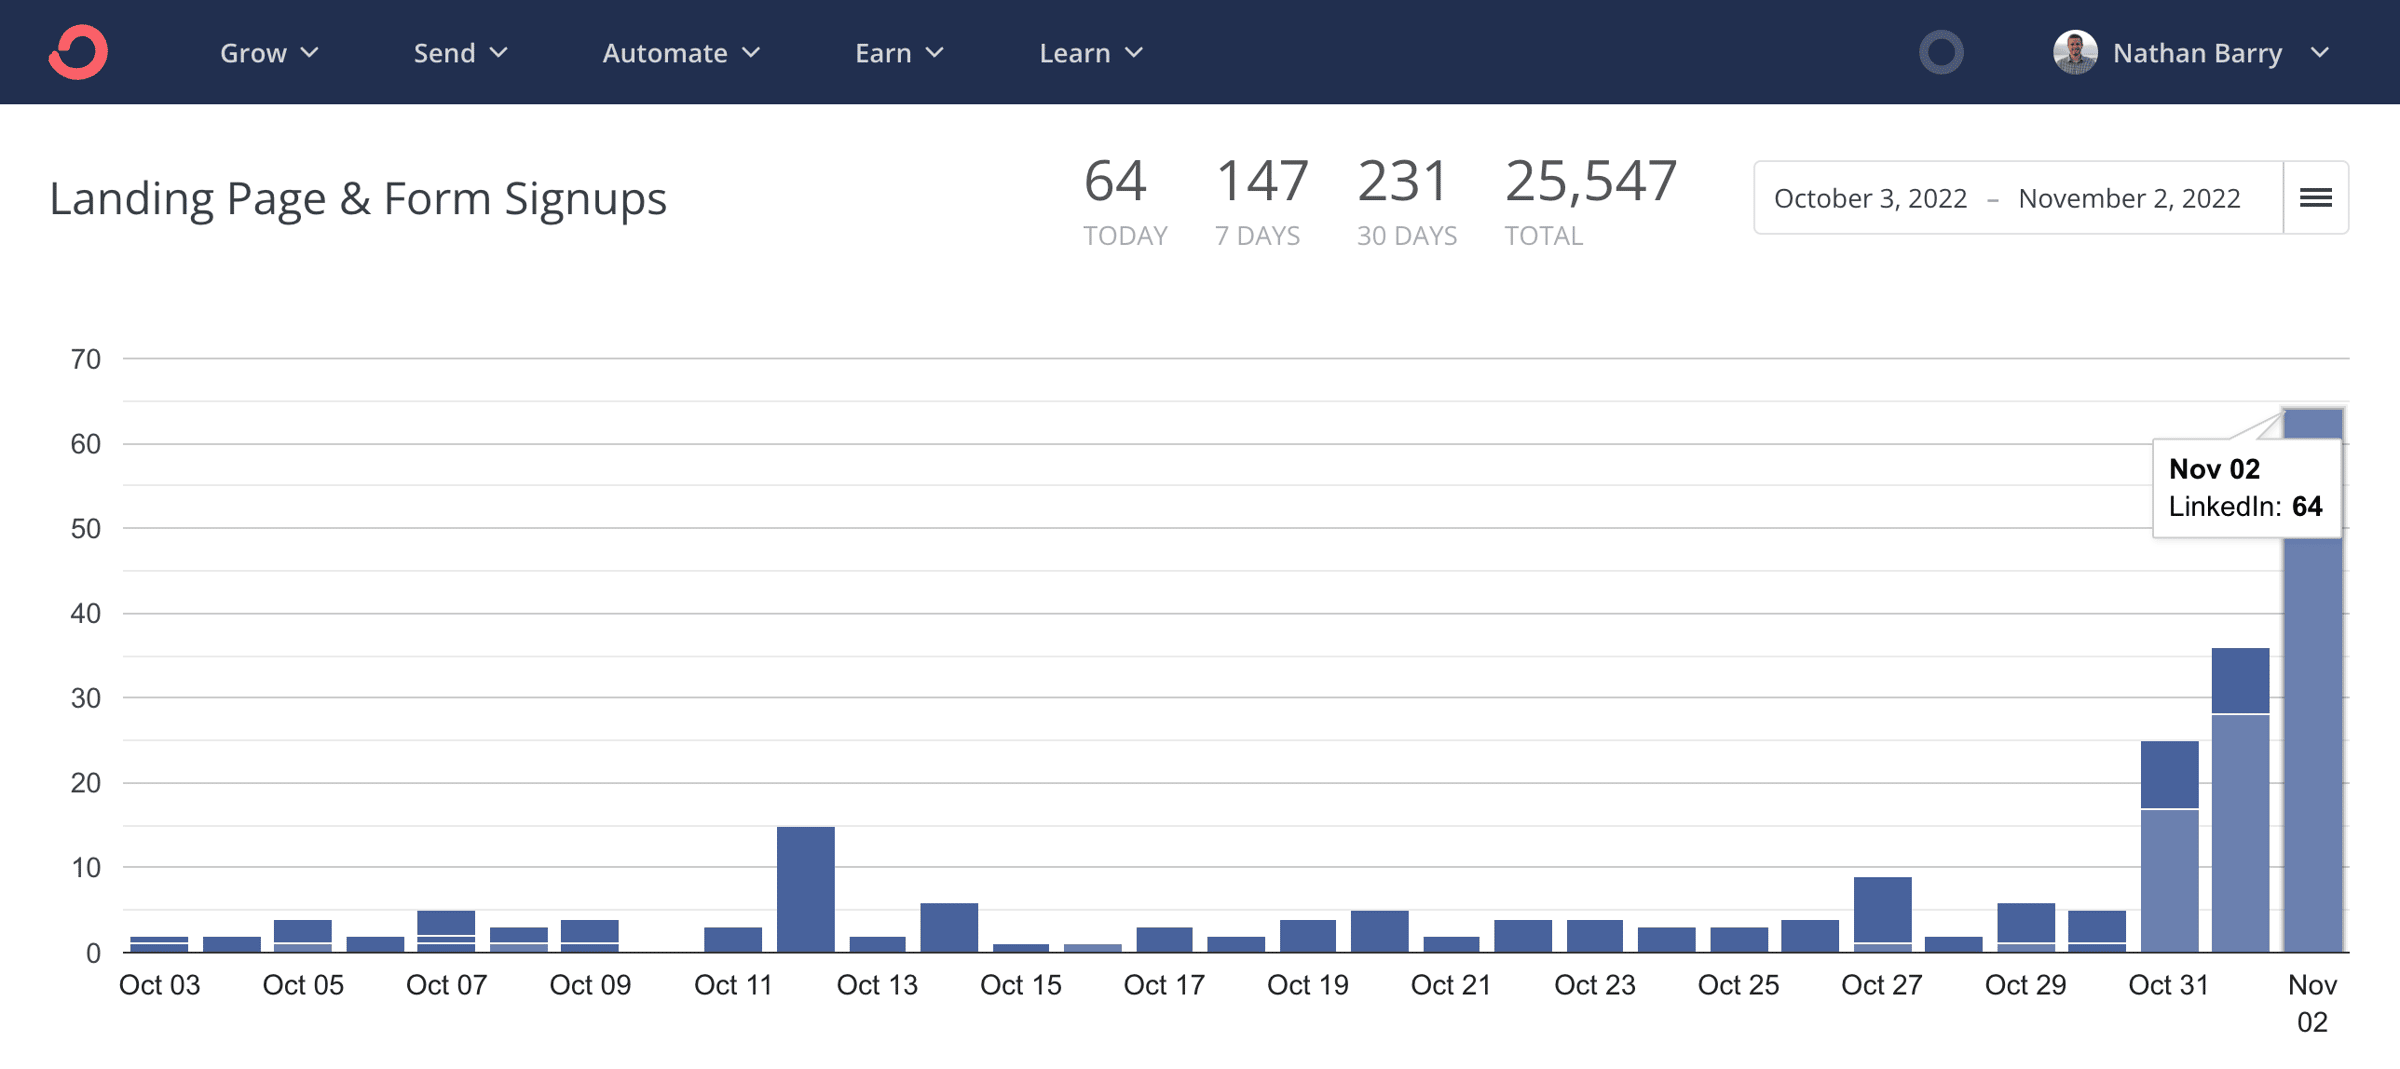Expand the Grow dropdown menu
The image size is (2400, 1069).
(268, 53)
